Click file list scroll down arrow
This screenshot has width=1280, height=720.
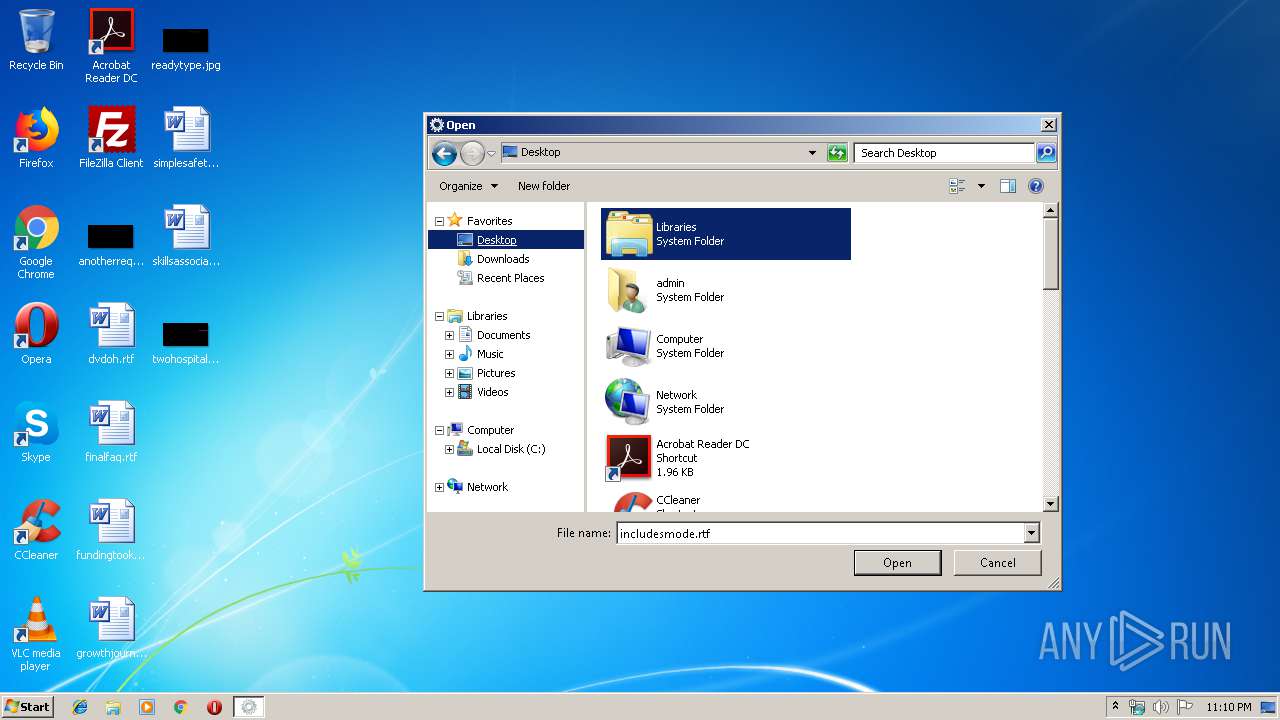pos(1050,504)
